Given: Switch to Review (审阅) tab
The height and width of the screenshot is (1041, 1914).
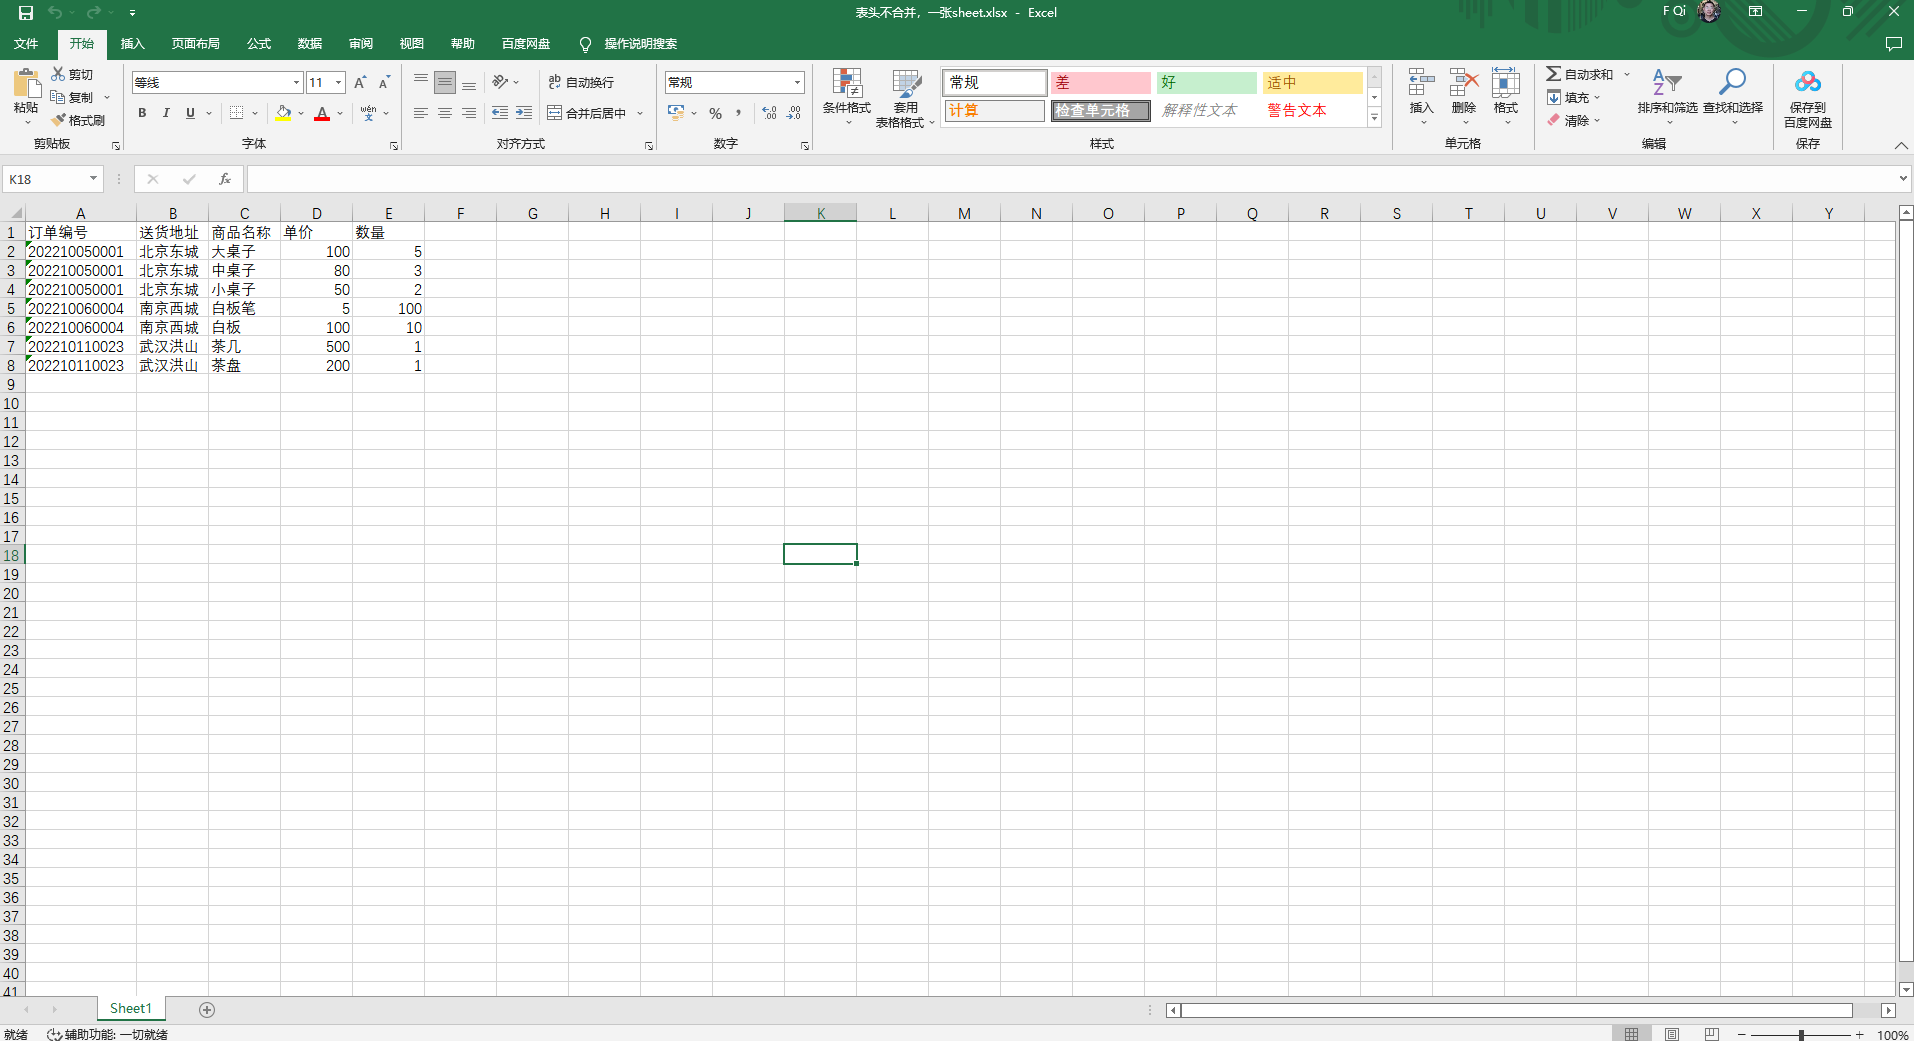Looking at the screenshot, I should [361, 44].
